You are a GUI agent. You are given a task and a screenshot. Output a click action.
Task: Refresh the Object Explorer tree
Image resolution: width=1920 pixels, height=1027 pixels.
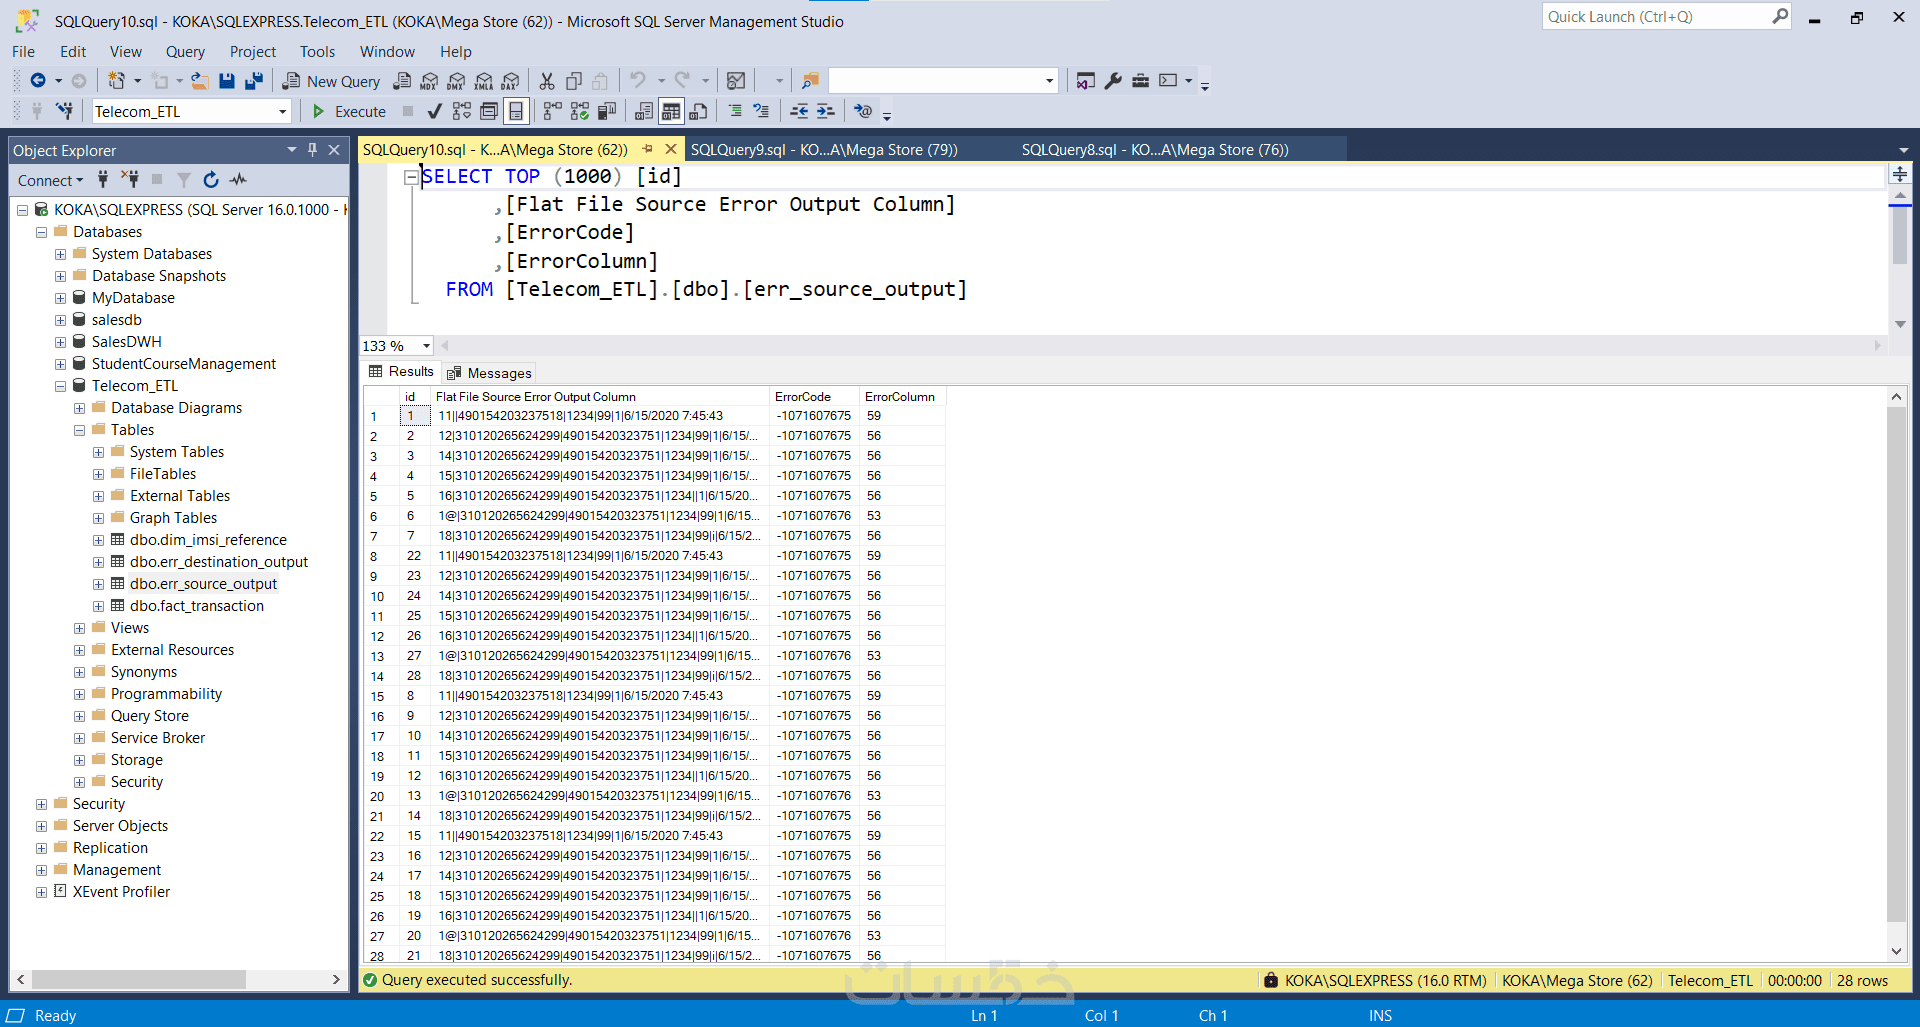click(x=211, y=180)
